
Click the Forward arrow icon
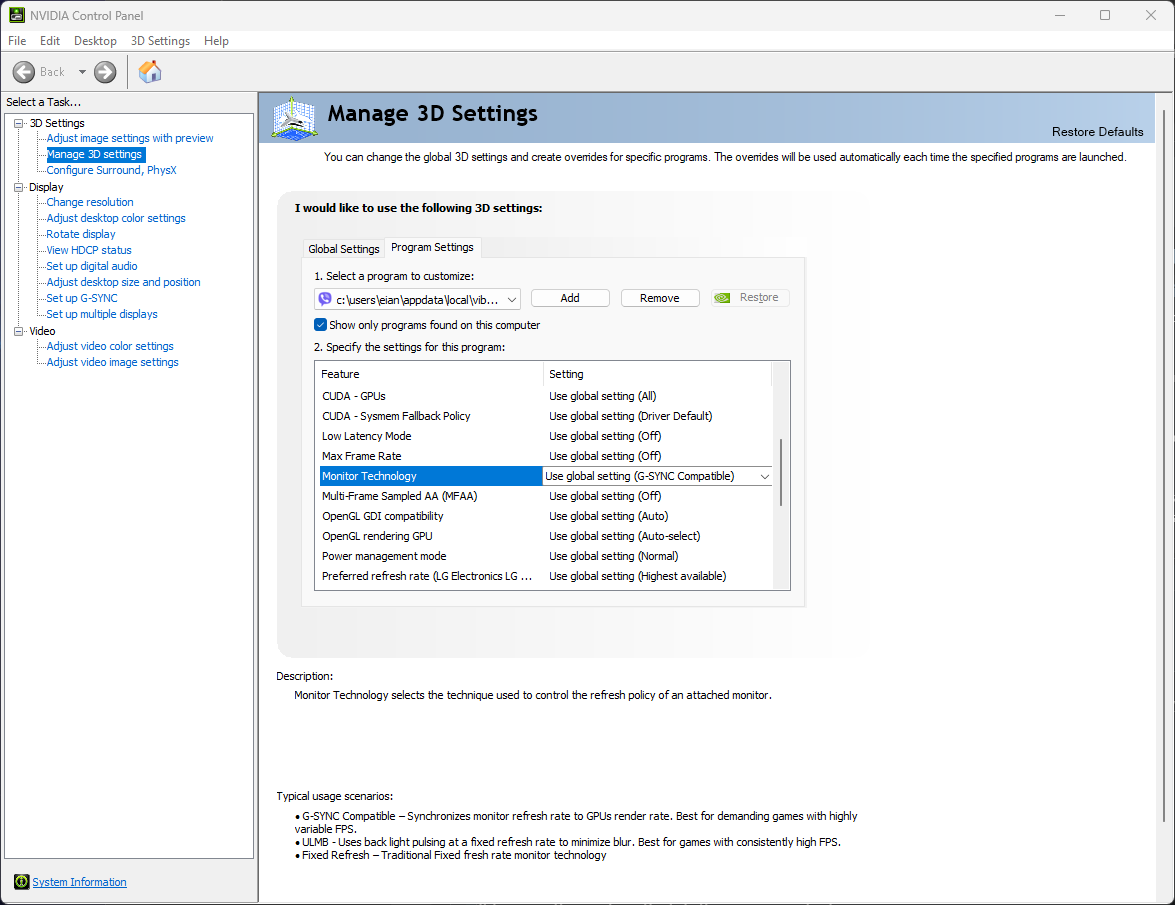click(x=105, y=72)
